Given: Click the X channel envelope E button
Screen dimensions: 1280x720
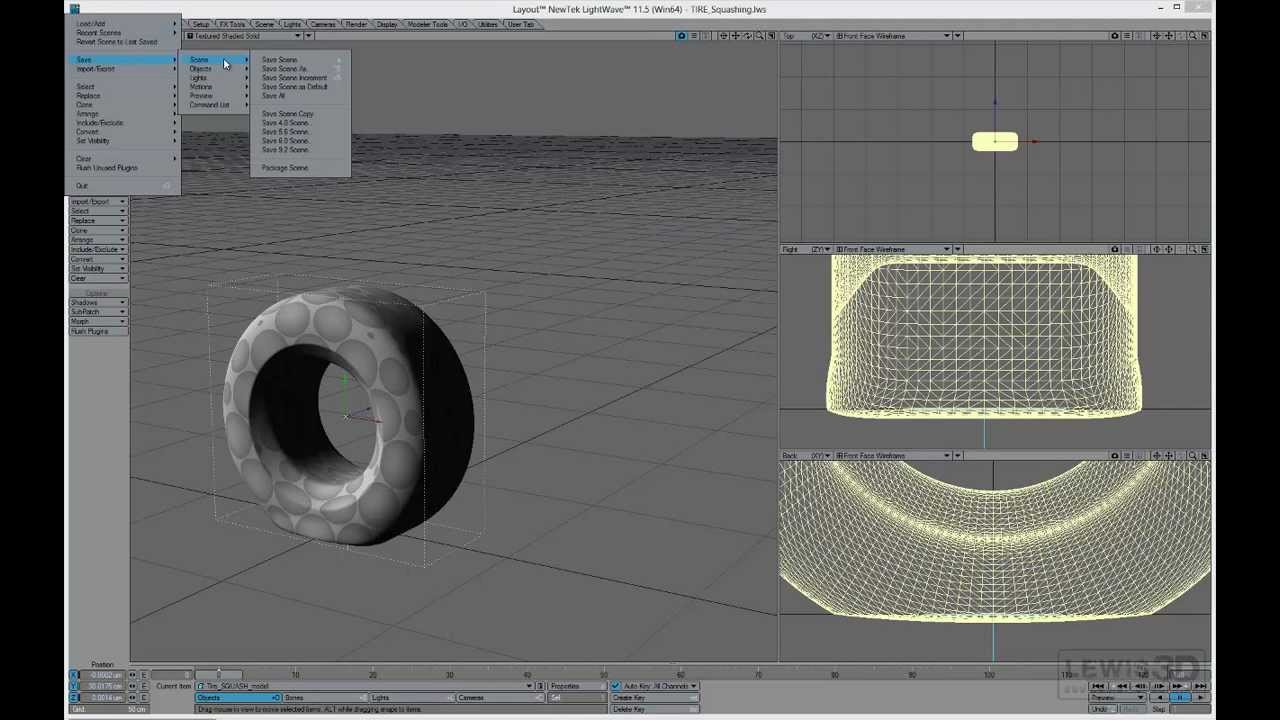Looking at the screenshot, I should click(143, 675).
